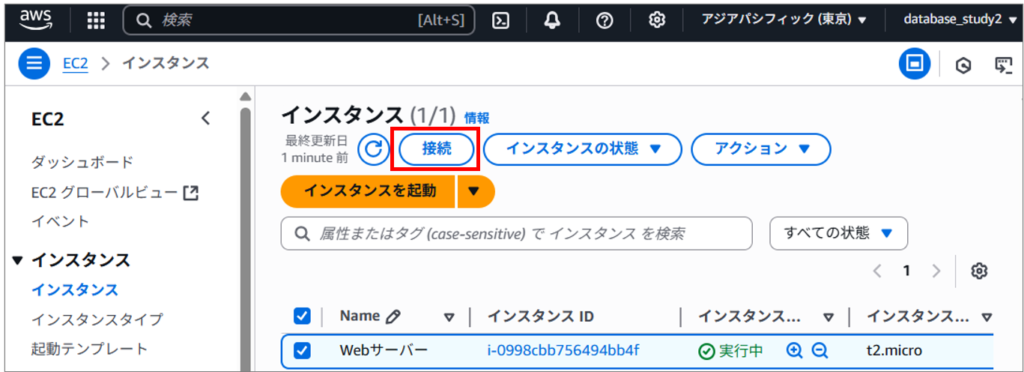Click the hexagon clock icon in header
Screen dimensions: 1024x372
pos(963,65)
